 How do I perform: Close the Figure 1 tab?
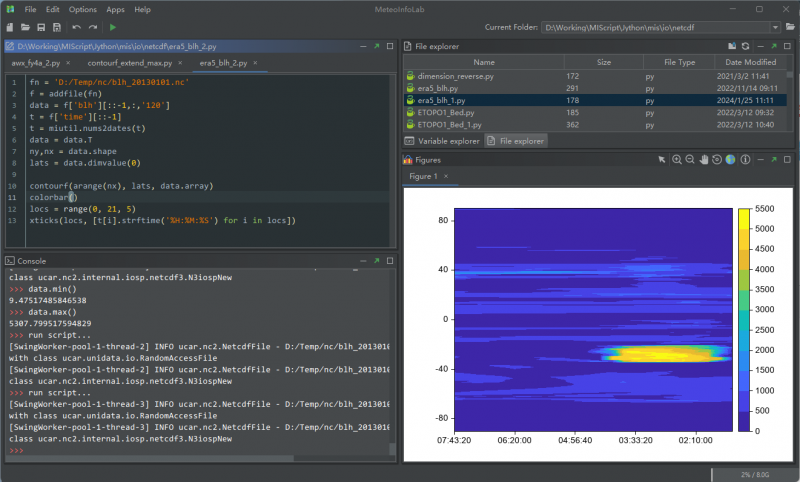click(446, 177)
